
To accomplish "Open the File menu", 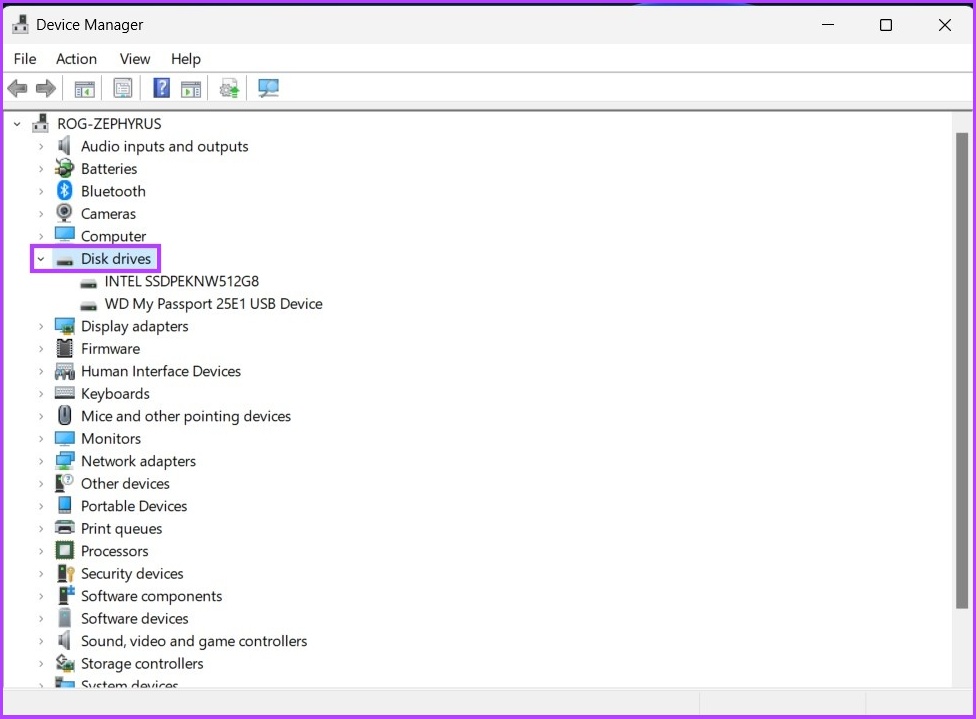I will 24,58.
